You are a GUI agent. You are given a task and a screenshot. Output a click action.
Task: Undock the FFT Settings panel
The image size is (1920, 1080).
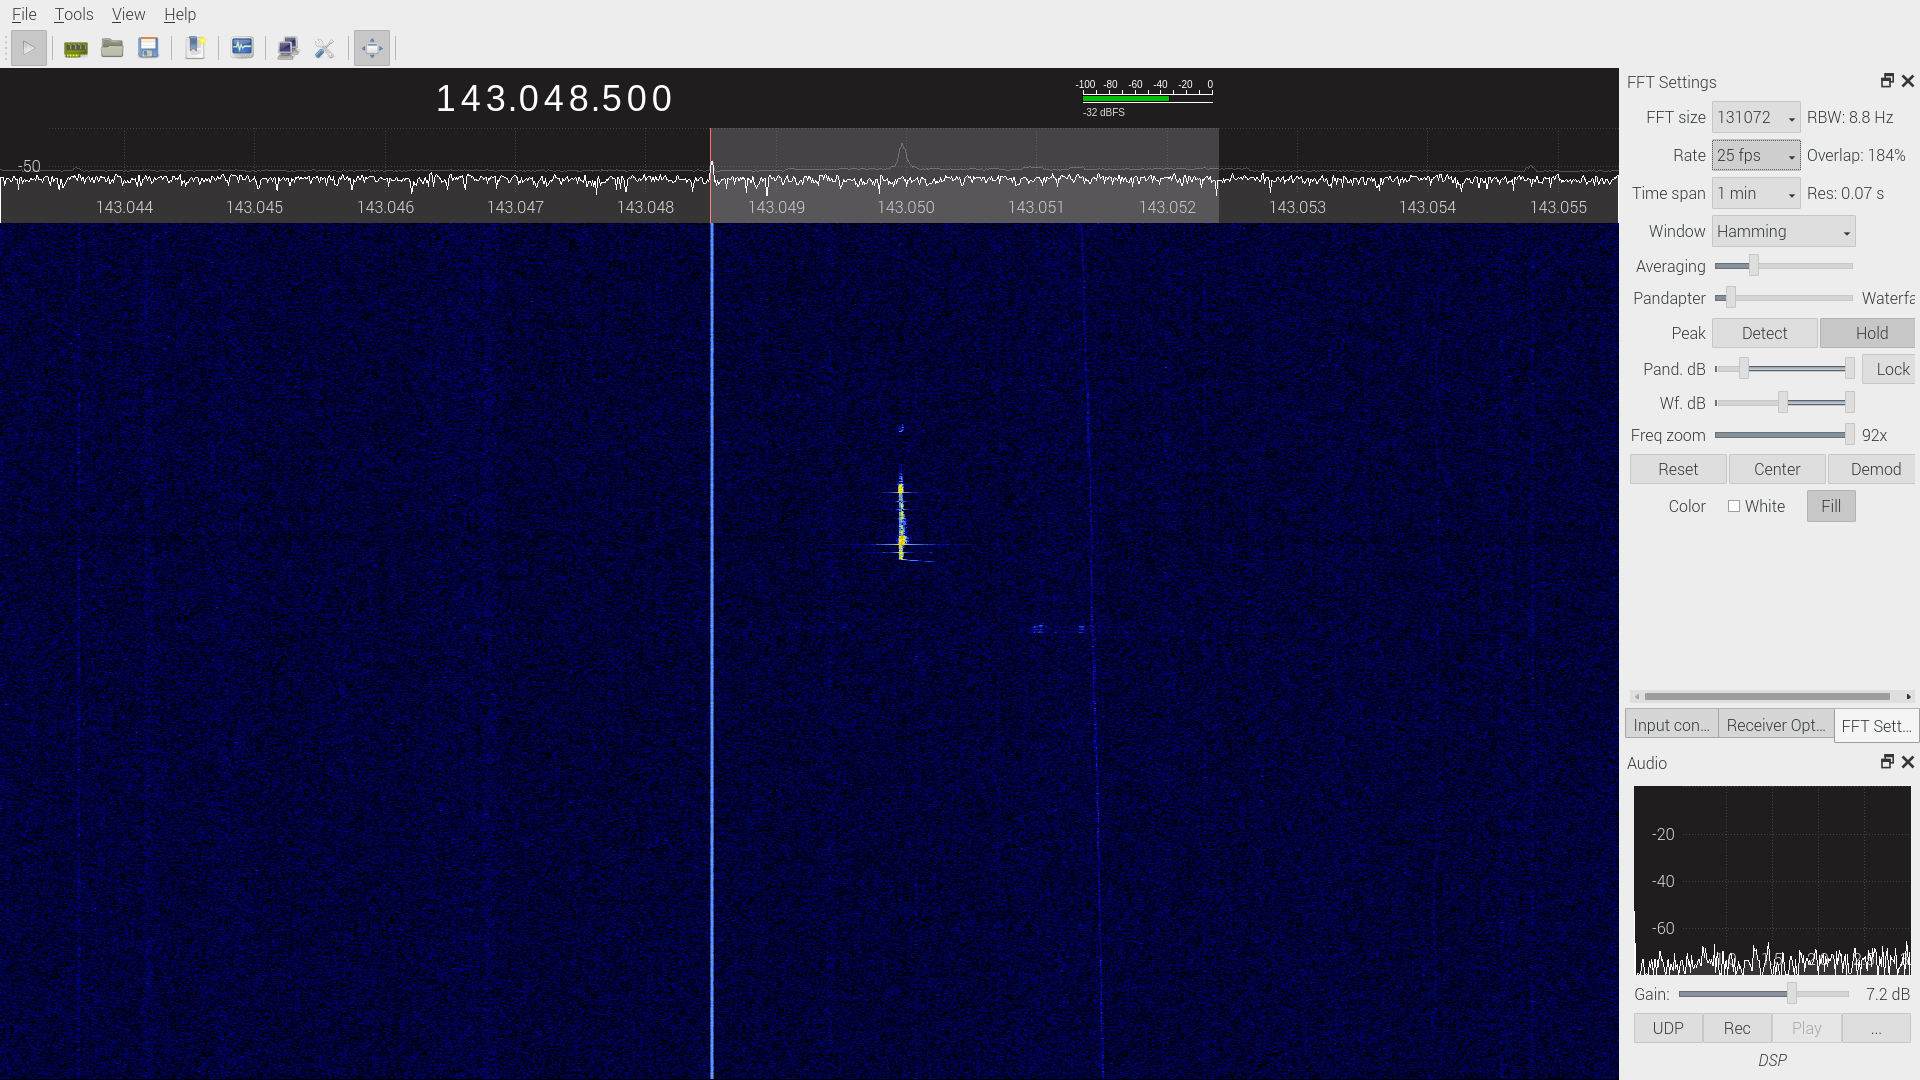pyautogui.click(x=1887, y=81)
